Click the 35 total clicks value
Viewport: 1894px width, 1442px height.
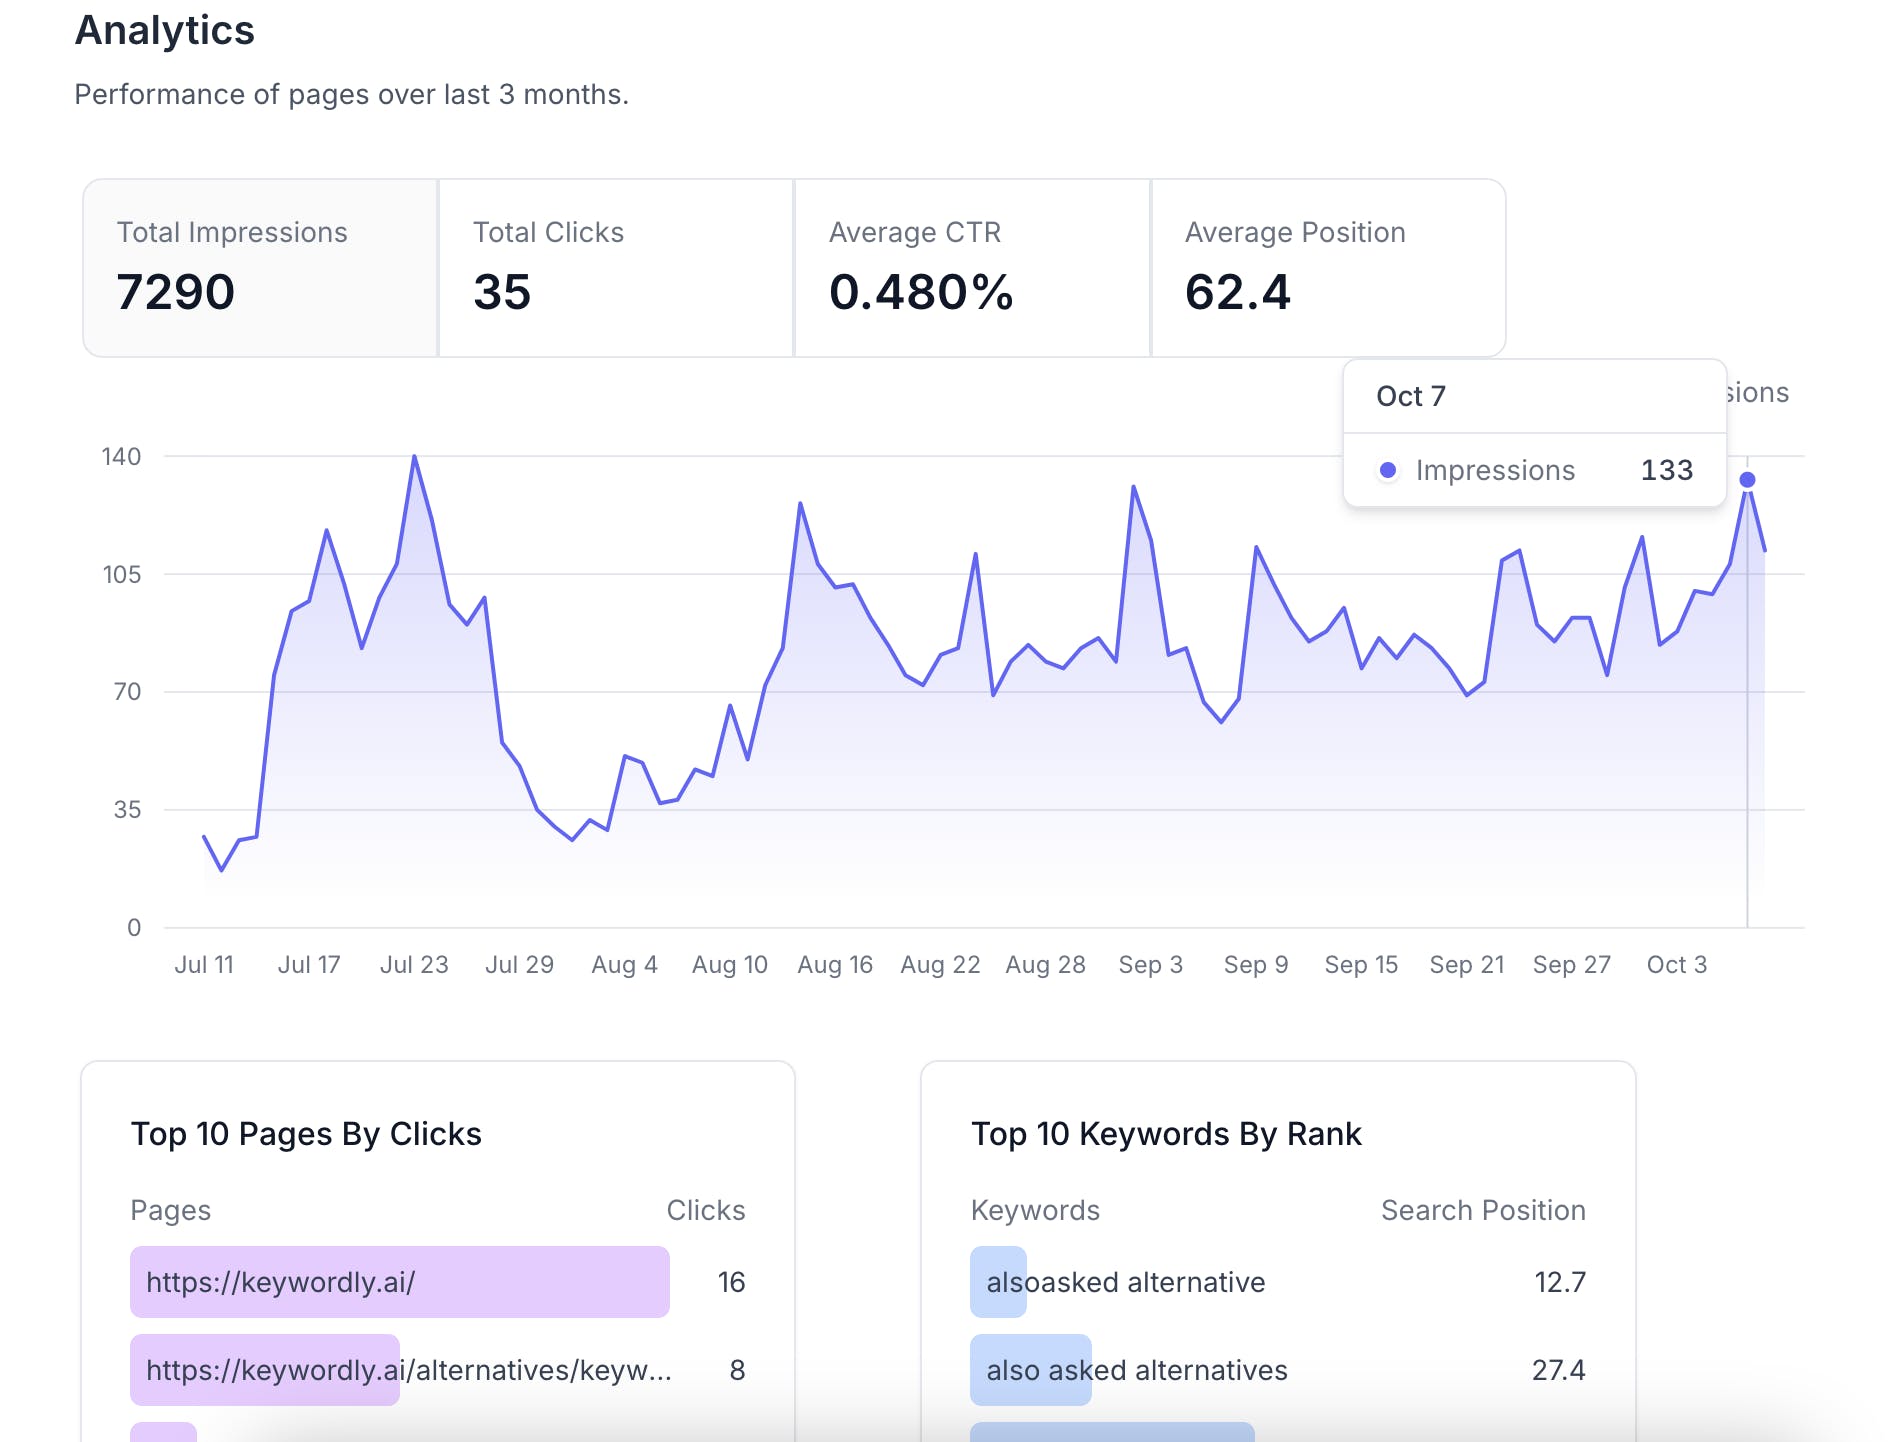tap(502, 292)
